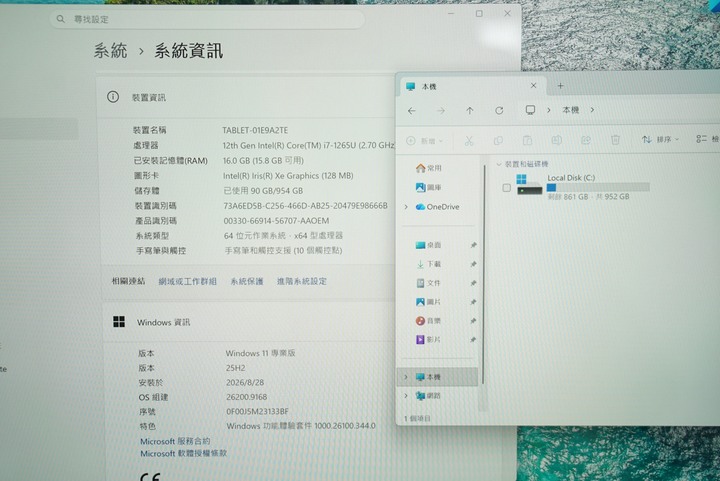
Task: Expand the 網路 tree node
Action: 405,396
